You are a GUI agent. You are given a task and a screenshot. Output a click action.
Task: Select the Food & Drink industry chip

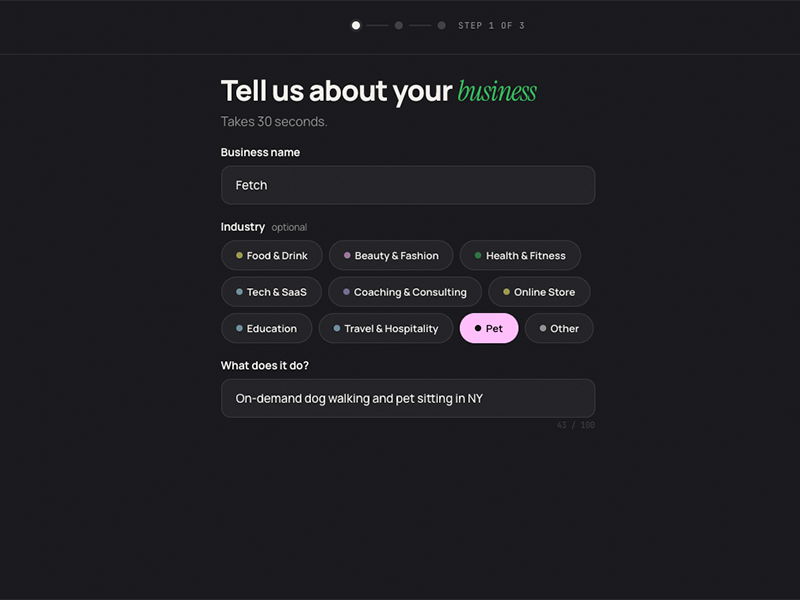(271, 256)
